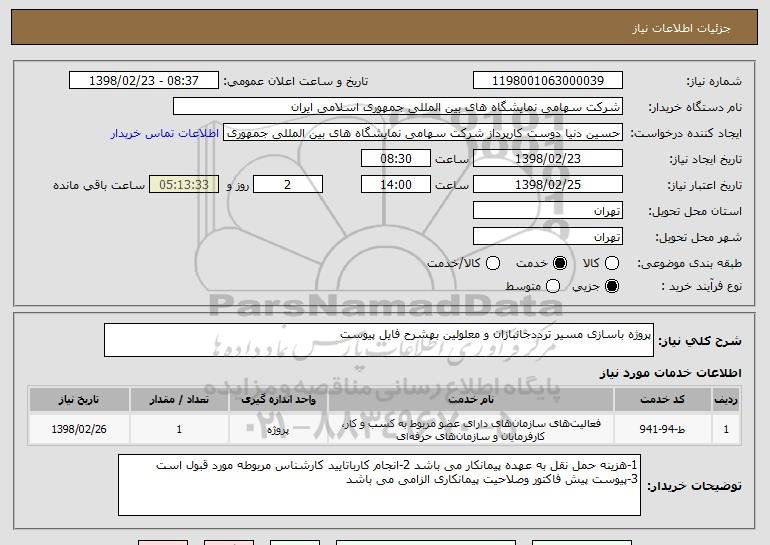Viewport: 770px width, 545px height.
Task: Click the ساعت باقی مانده label
Action: [x=99, y=185]
